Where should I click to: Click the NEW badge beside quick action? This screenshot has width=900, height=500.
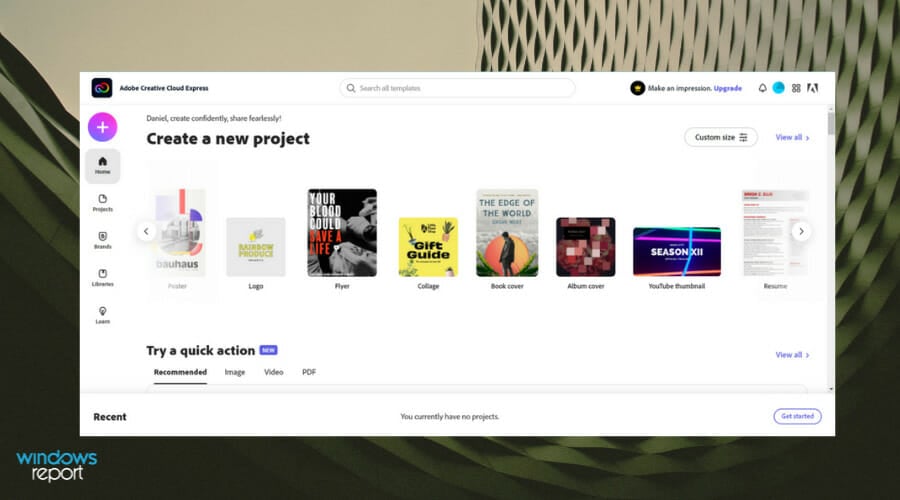pyautogui.click(x=268, y=350)
